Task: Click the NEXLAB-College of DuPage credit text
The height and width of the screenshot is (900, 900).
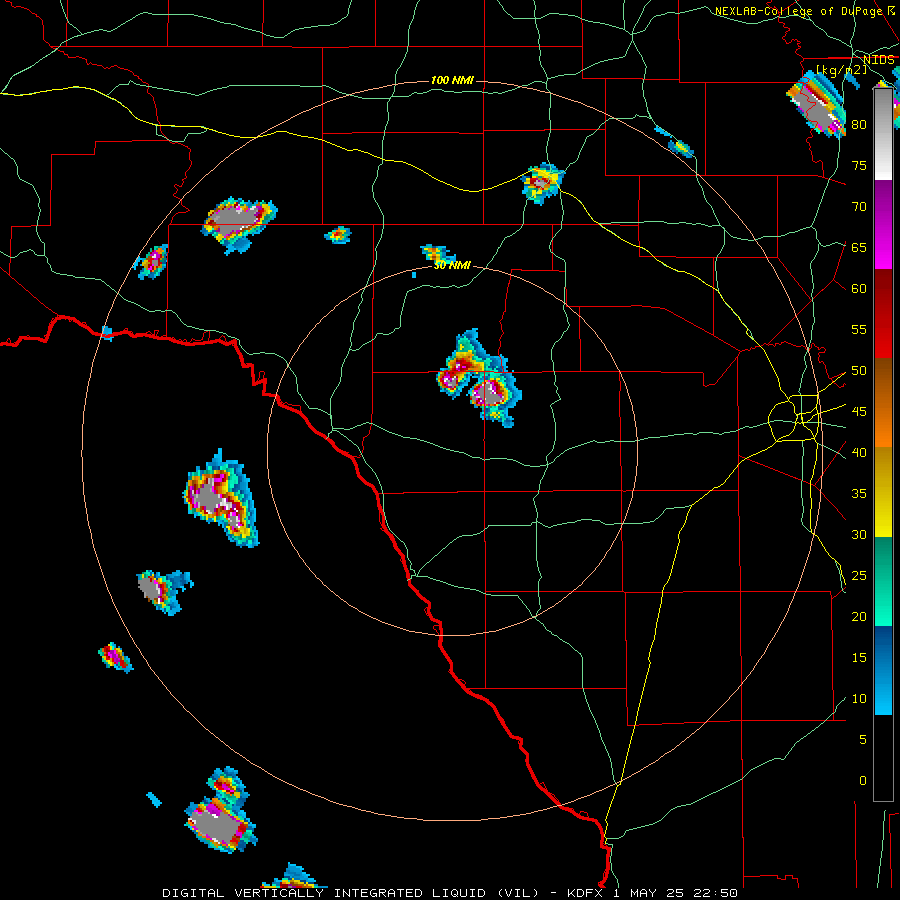Action: pyautogui.click(x=805, y=11)
